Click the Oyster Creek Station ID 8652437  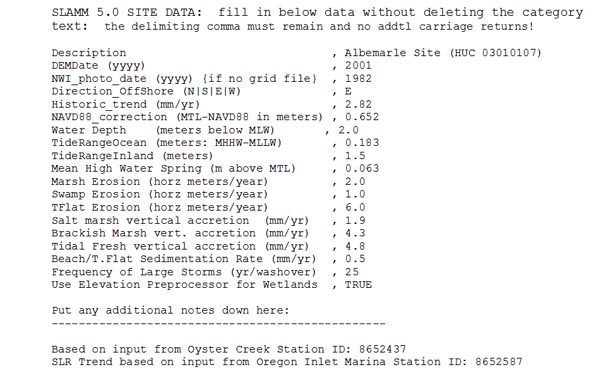pos(382,349)
